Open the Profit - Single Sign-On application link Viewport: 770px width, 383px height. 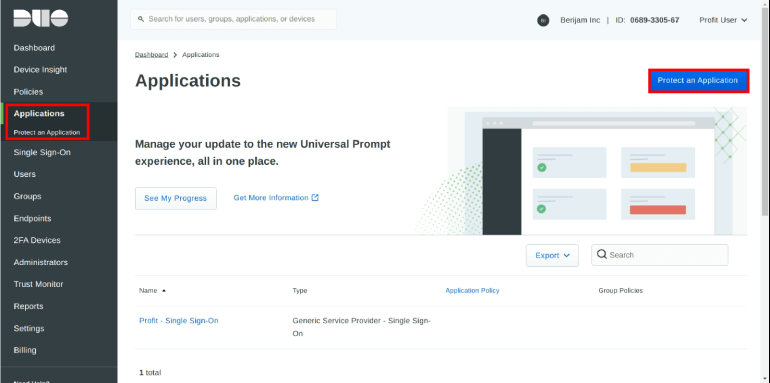(179, 321)
